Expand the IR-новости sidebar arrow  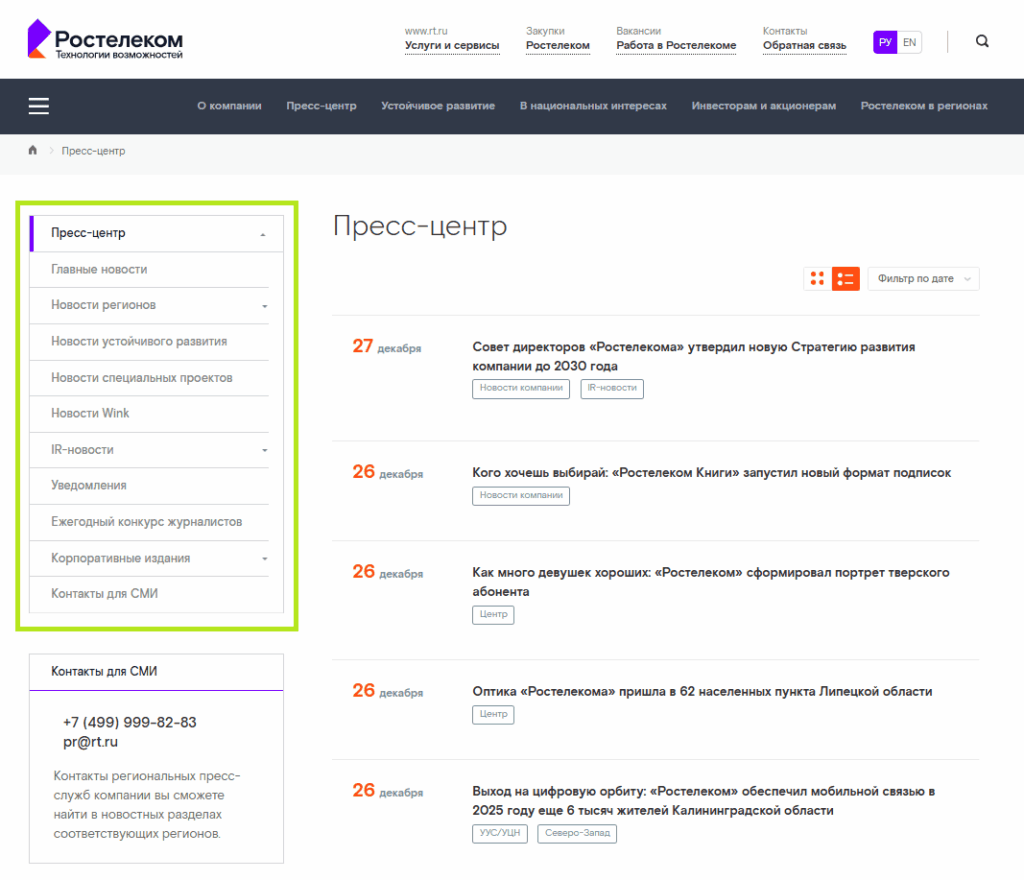pos(265,451)
